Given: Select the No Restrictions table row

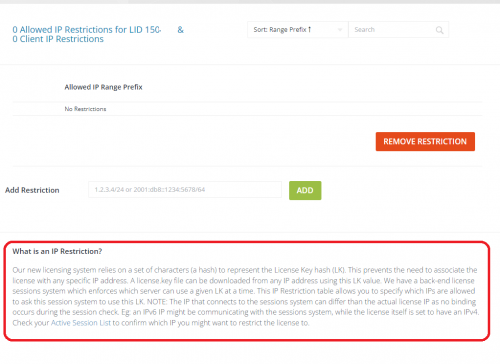Looking at the screenshot, I should coord(247,109).
